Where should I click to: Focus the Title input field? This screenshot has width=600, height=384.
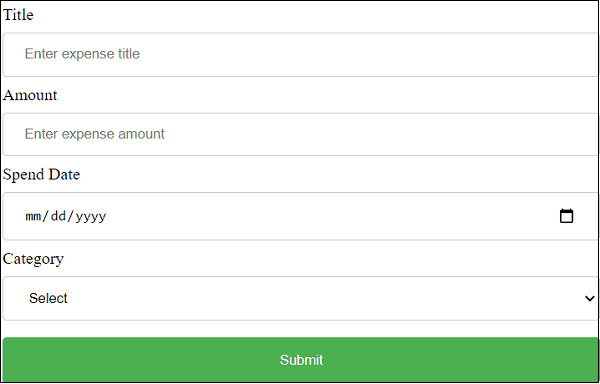[300, 55]
